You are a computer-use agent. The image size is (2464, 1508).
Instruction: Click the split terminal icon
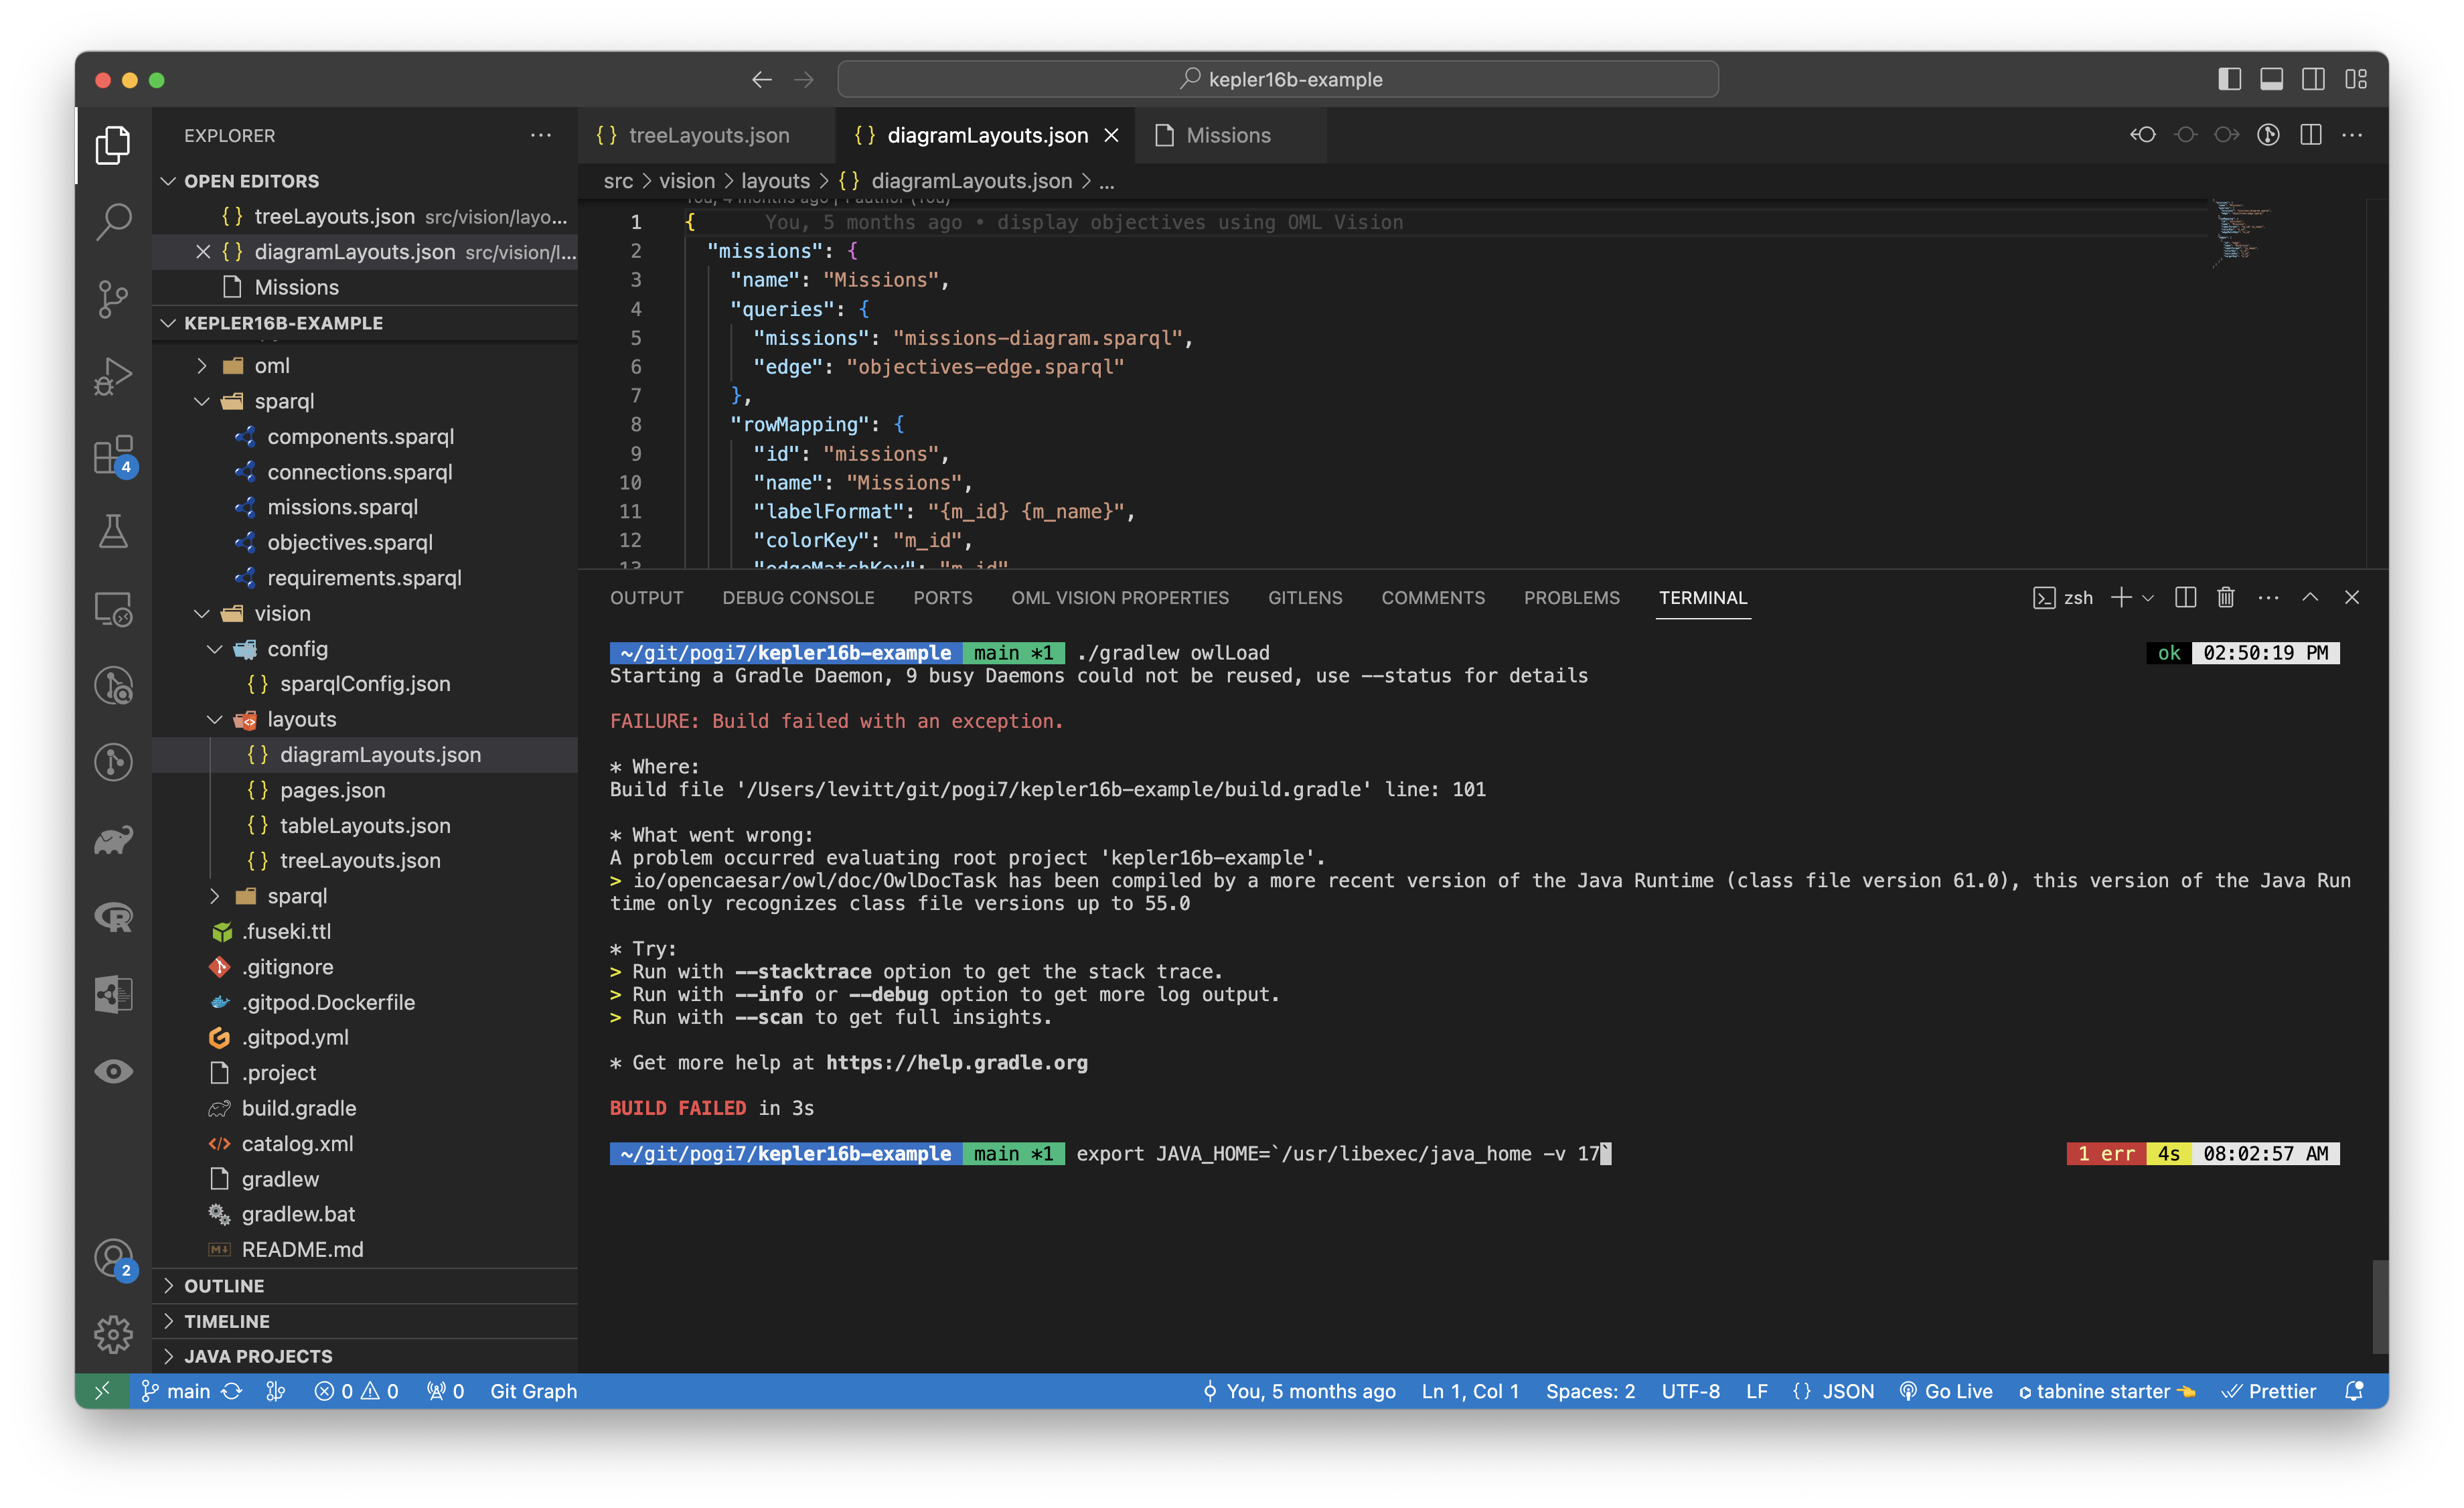[2185, 597]
